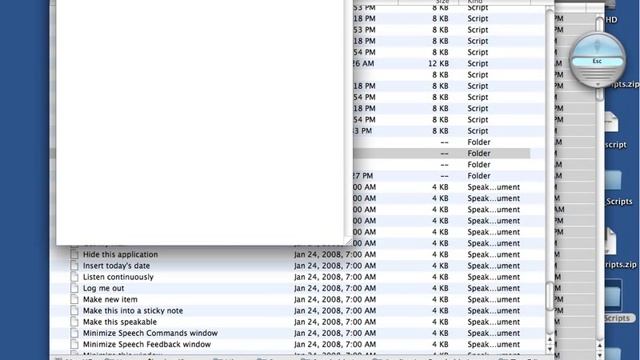Click the 4 KB size for Make new item
This screenshot has width=640, height=360.
[x=440, y=300]
